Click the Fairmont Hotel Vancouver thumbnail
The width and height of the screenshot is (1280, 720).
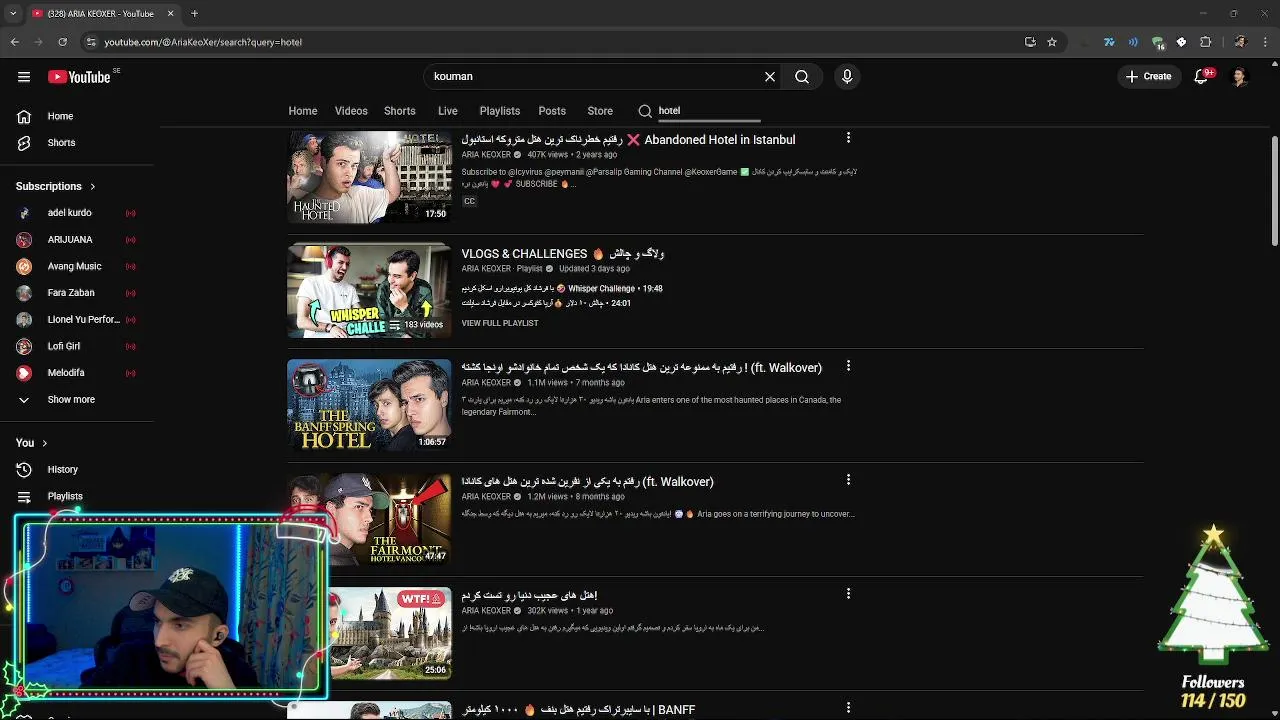point(369,519)
